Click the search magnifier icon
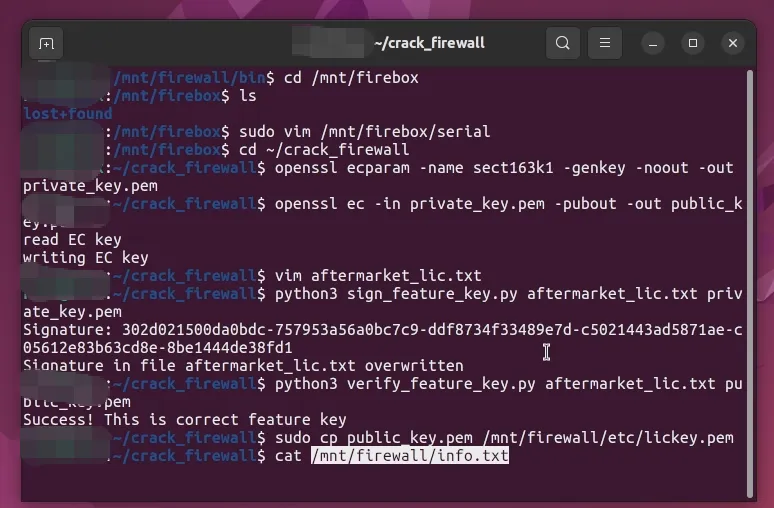Screen dimensions: 774x508 (x=563, y=43)
